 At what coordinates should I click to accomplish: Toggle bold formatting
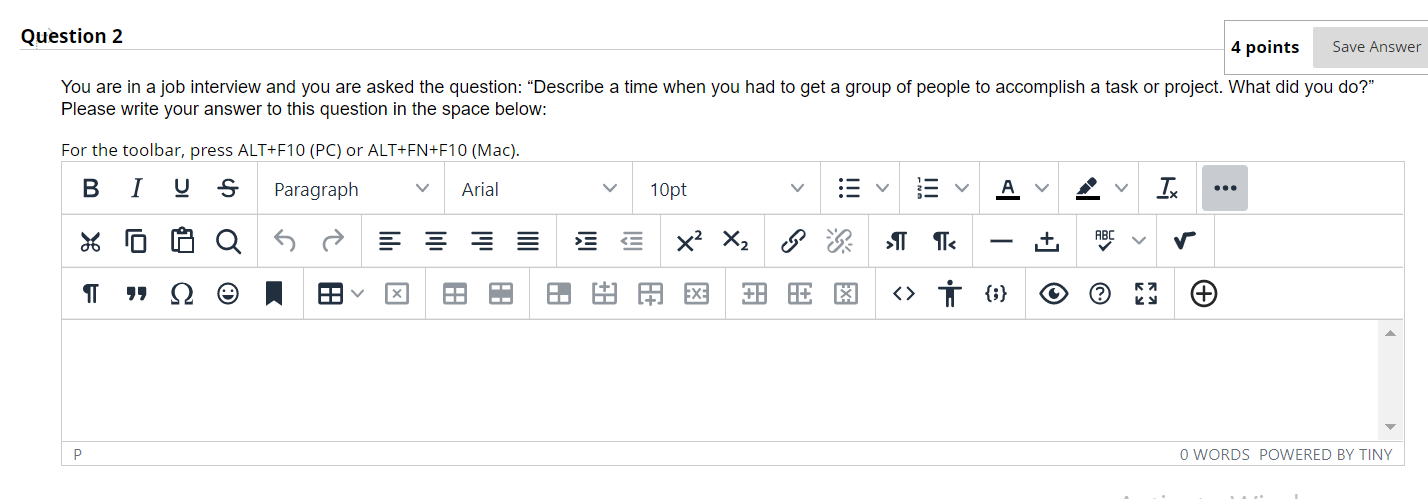tap(91, 188)
